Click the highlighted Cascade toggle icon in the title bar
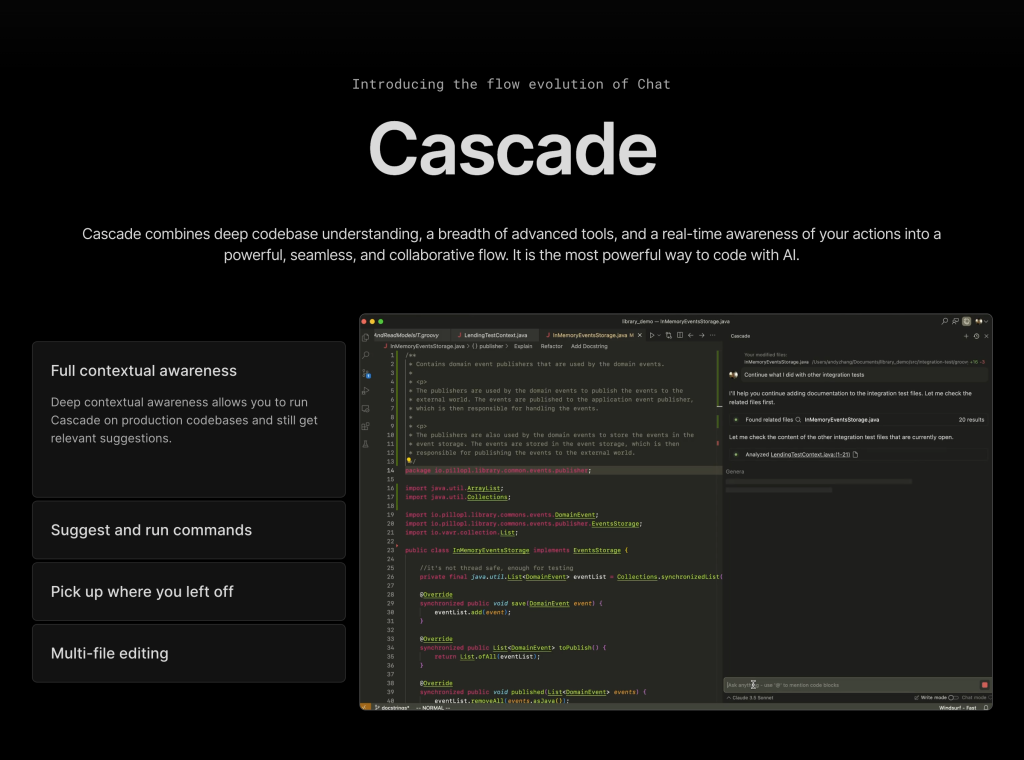 [967, 321]
